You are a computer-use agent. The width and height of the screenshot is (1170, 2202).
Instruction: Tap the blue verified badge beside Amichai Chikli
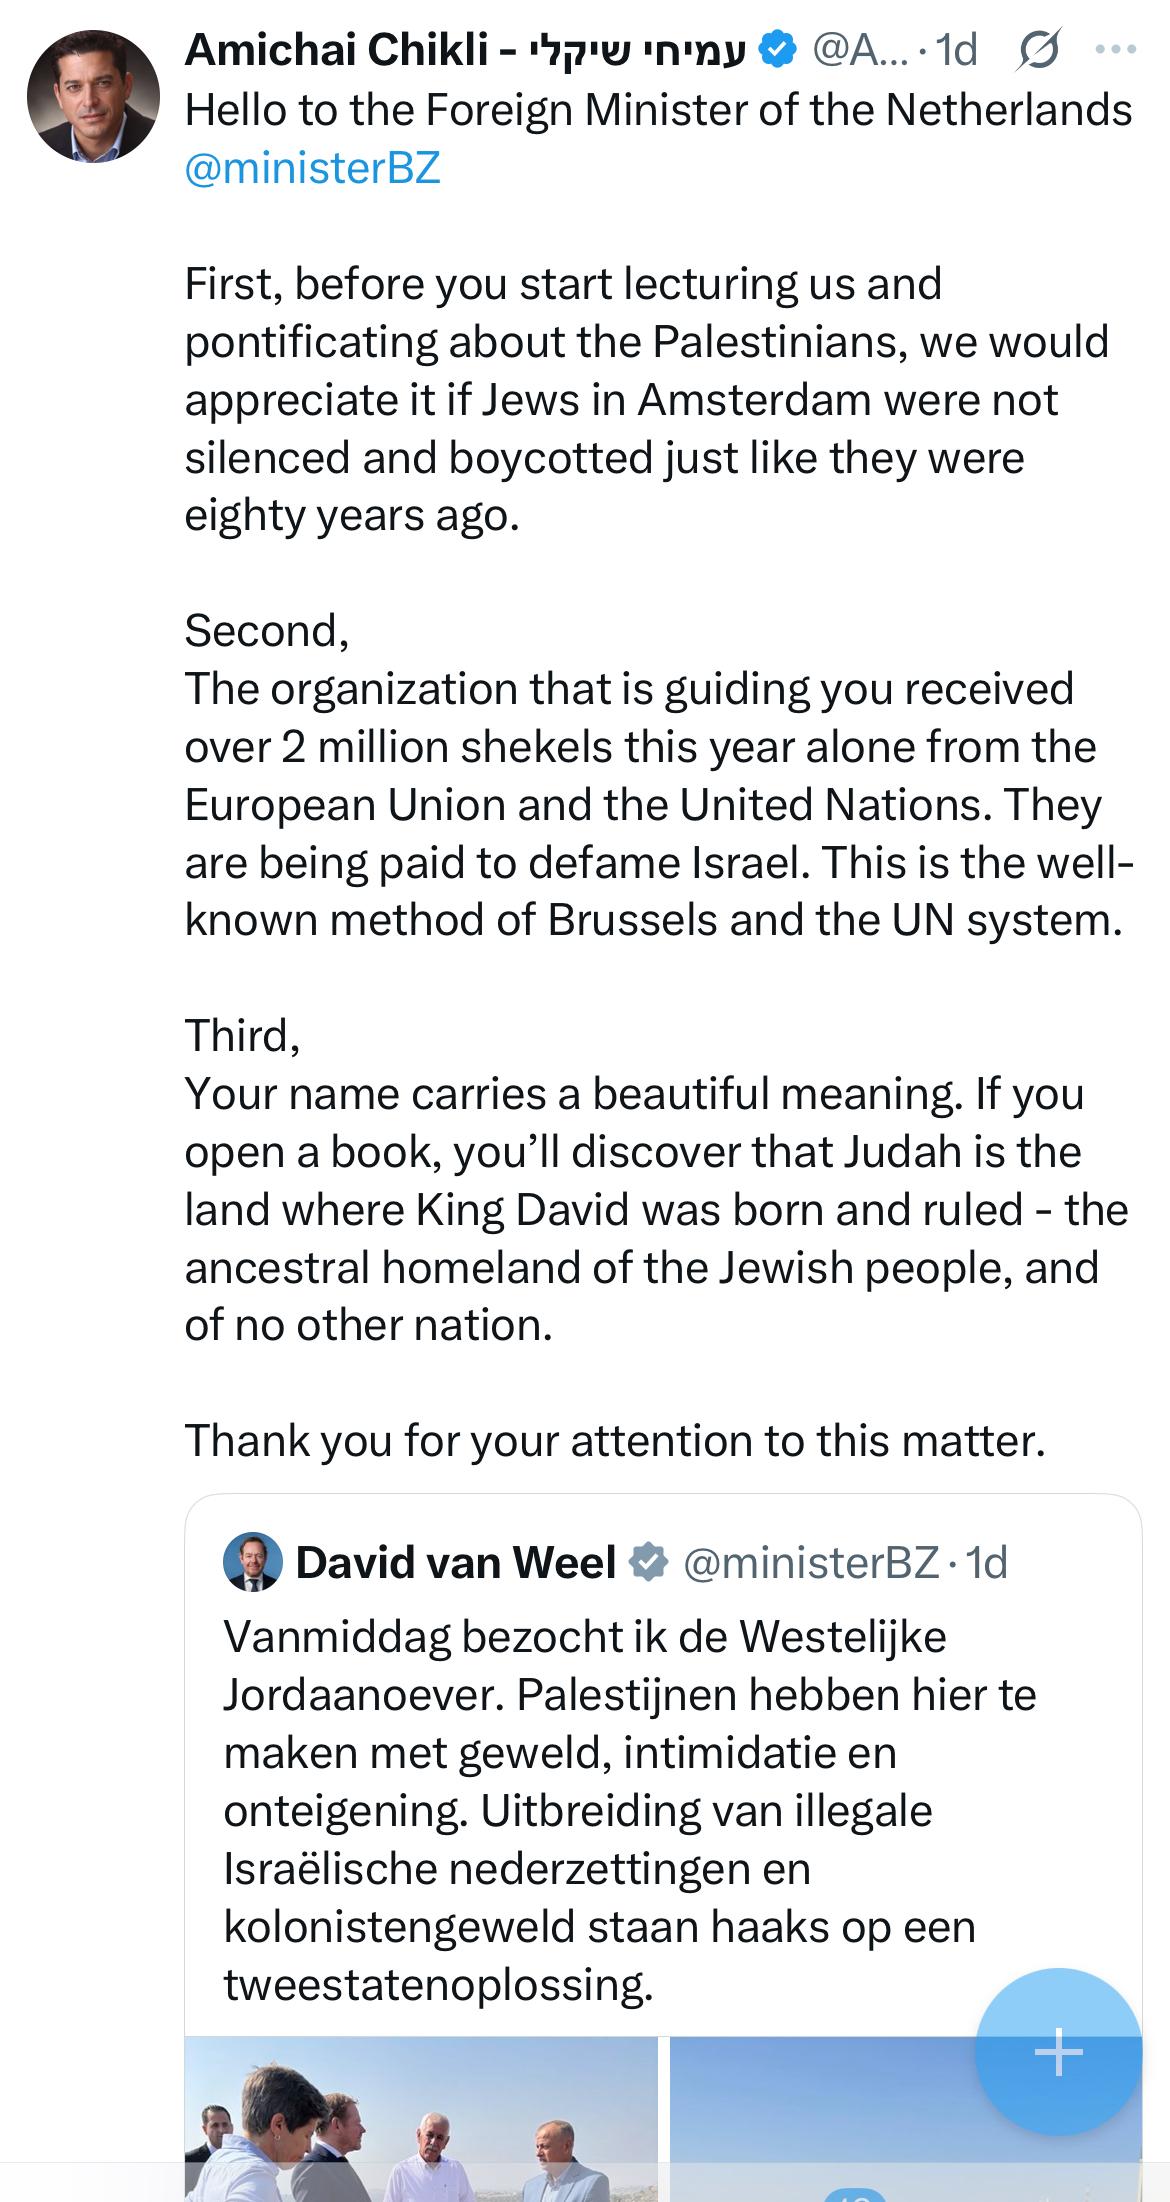pos(779,50)
